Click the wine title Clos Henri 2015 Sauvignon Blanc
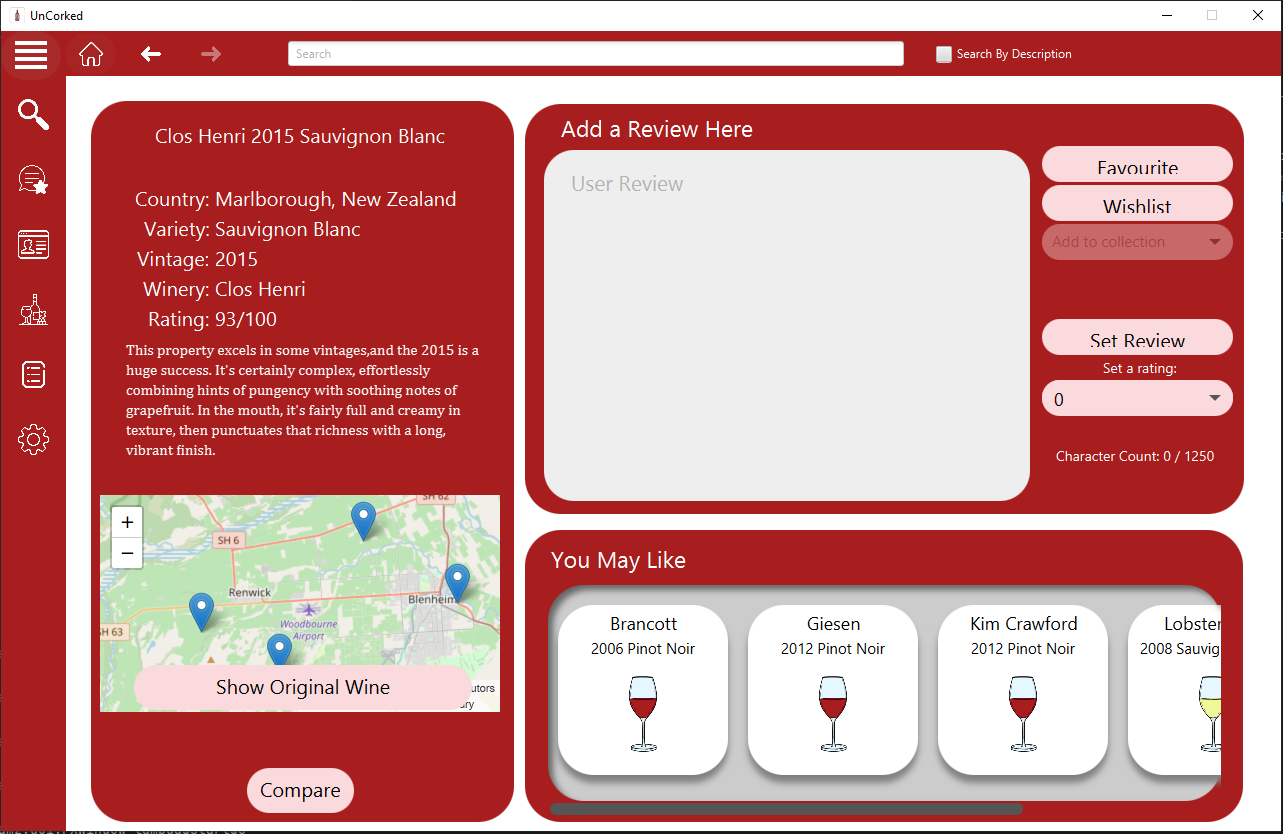Image resolution: width=1283 pixels, height=834 pixels. (300, 136)
